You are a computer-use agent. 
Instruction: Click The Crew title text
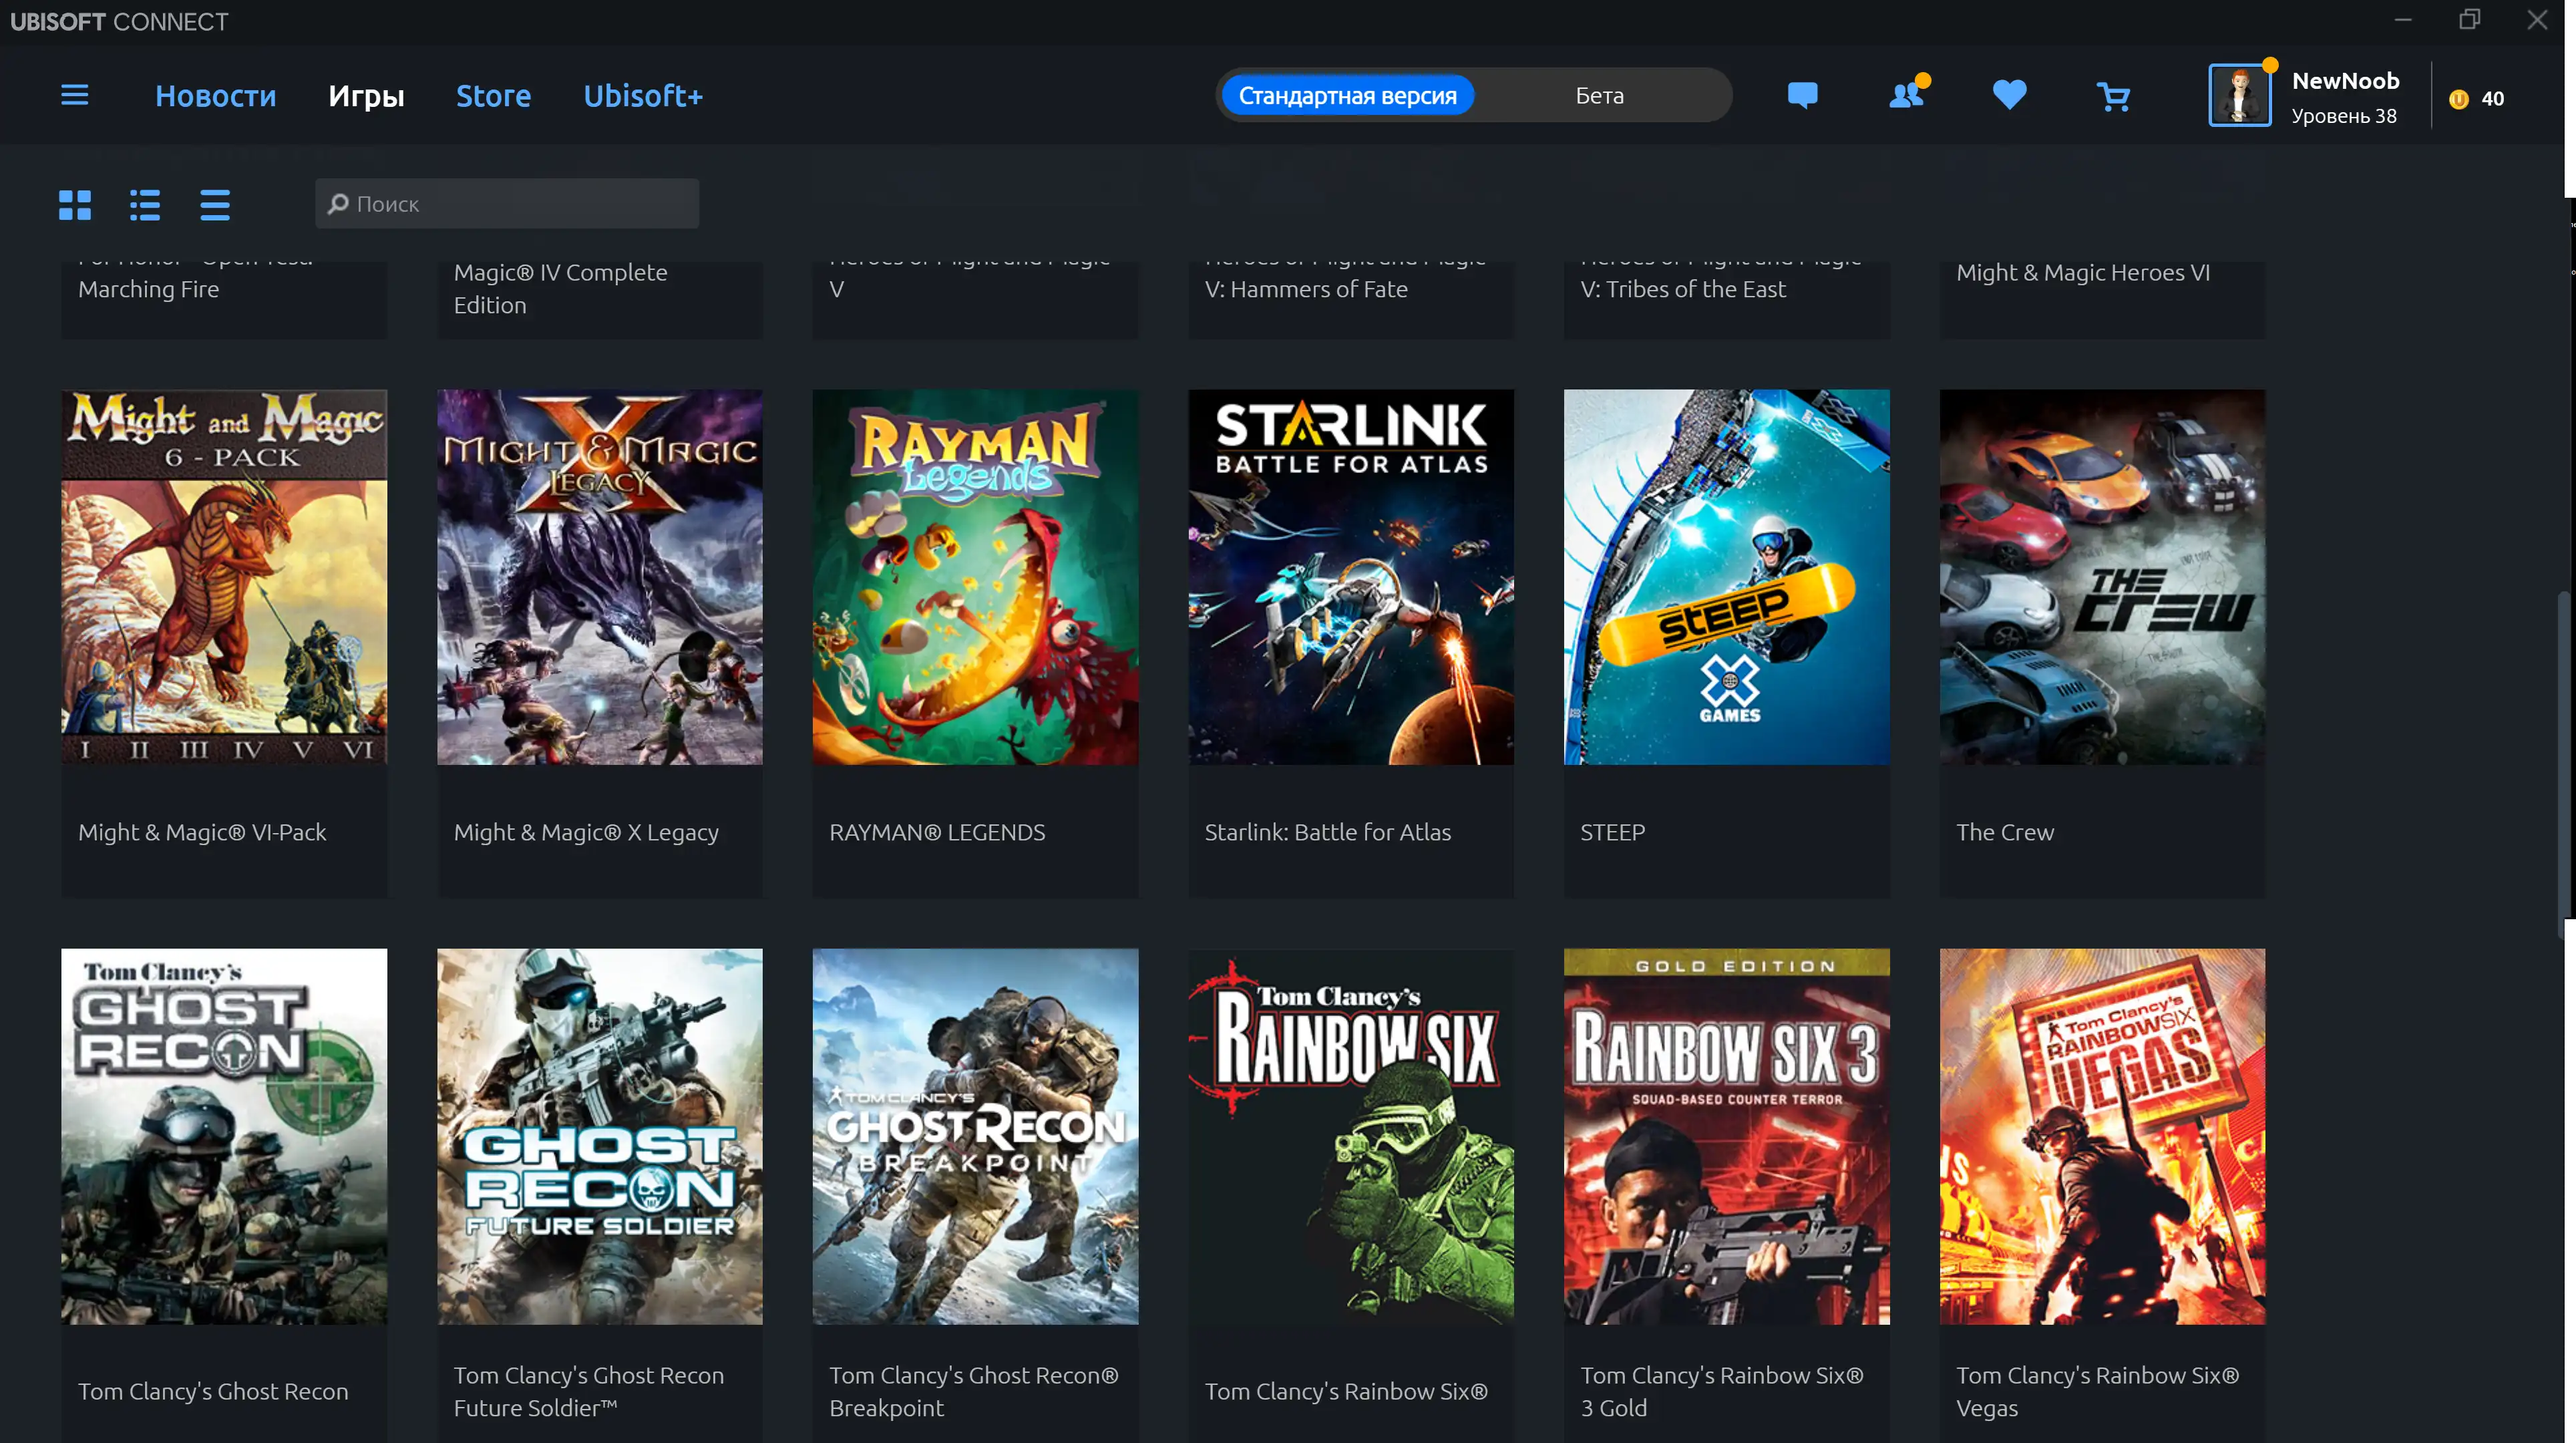coord(2005,832)
